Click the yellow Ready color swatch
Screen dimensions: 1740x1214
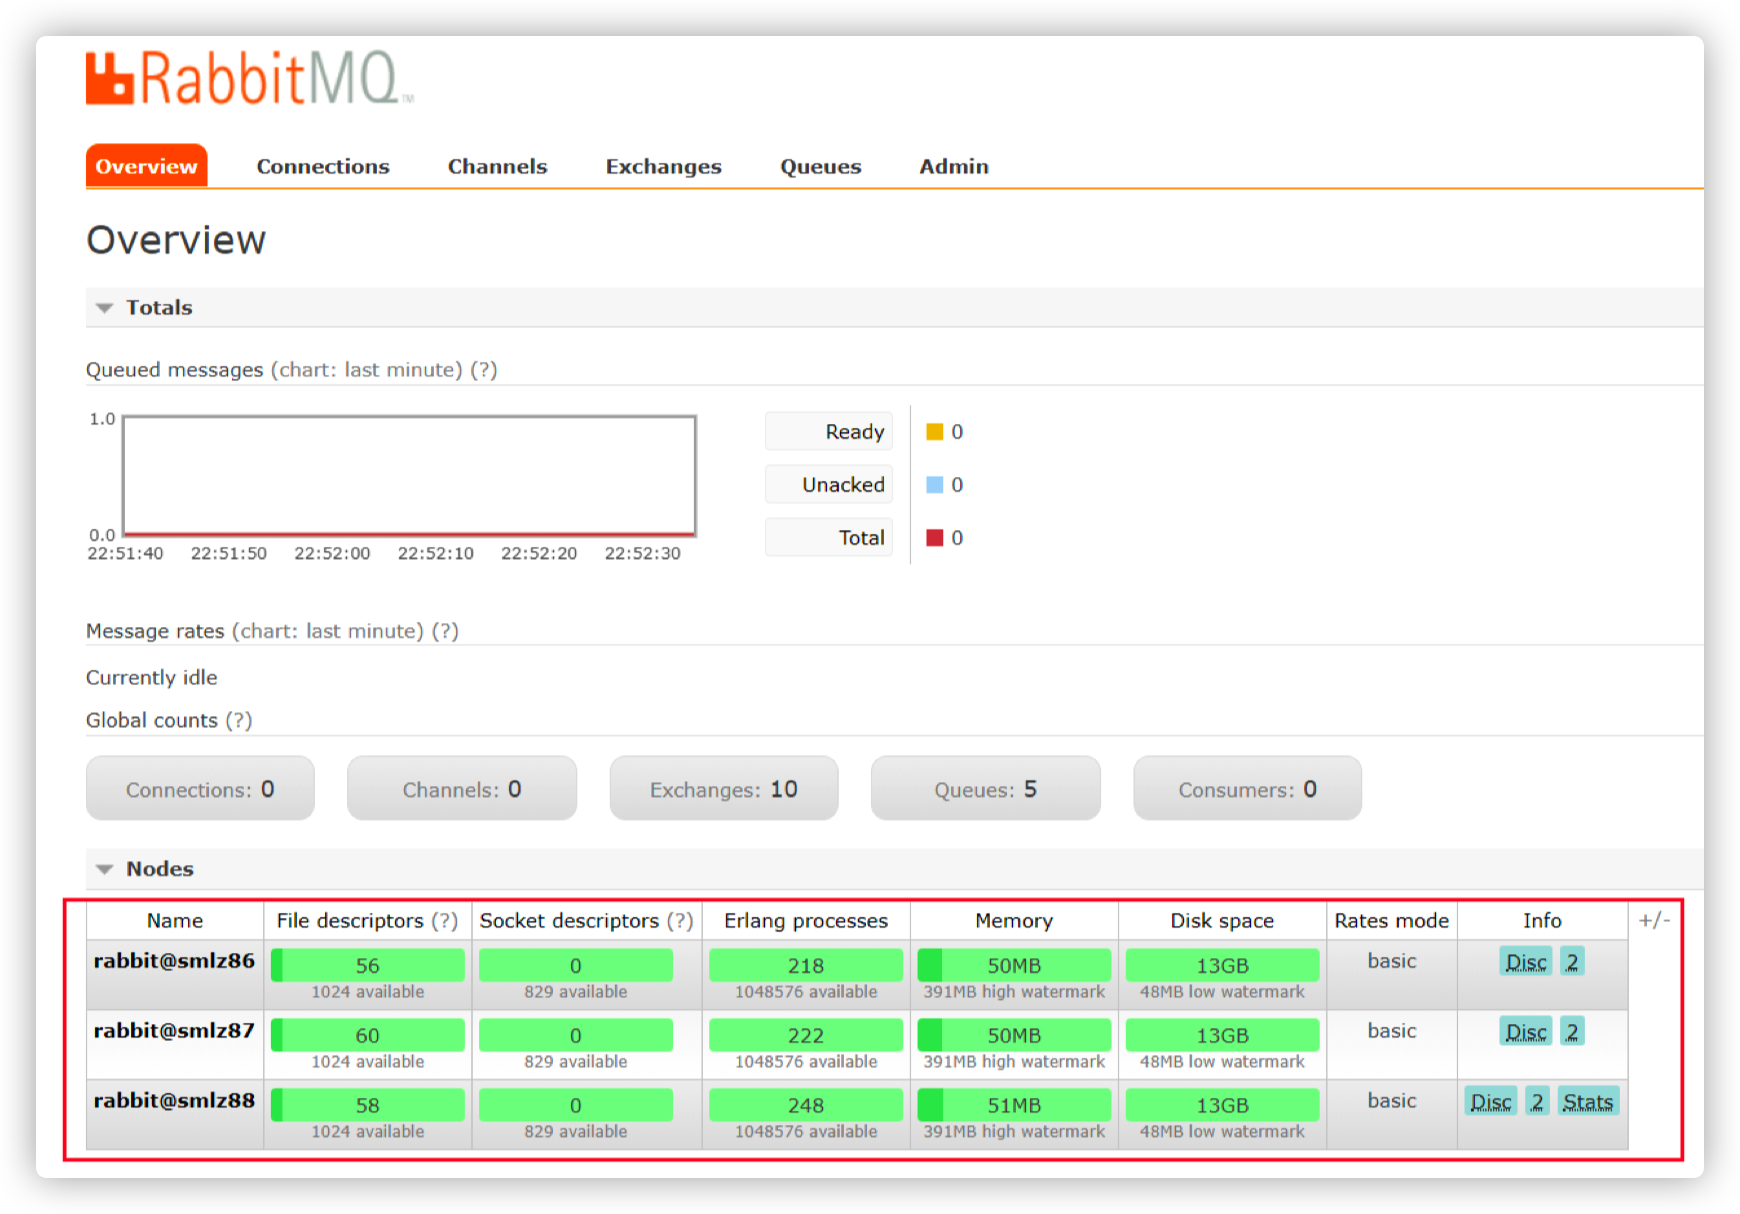pyautogui.click(x=935, y=432)
